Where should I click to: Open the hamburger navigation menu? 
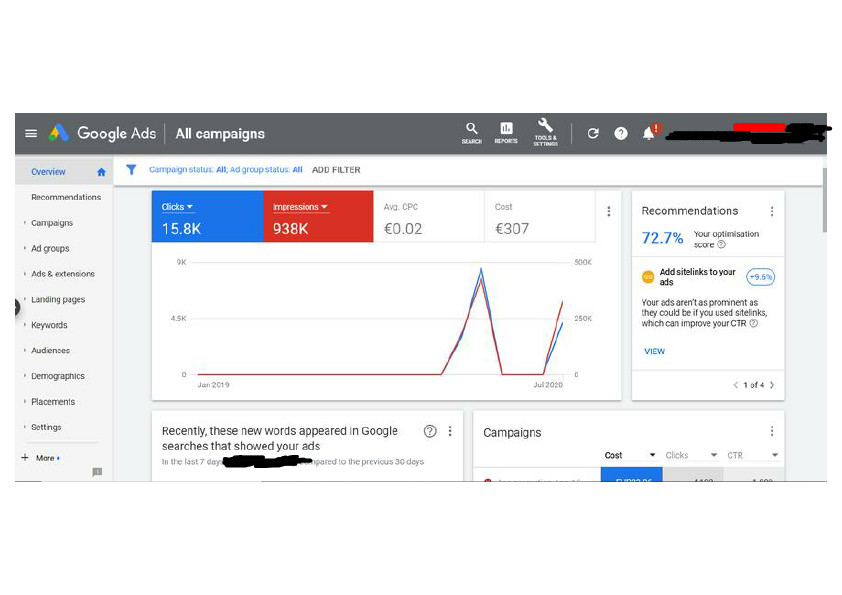point(31,133)
